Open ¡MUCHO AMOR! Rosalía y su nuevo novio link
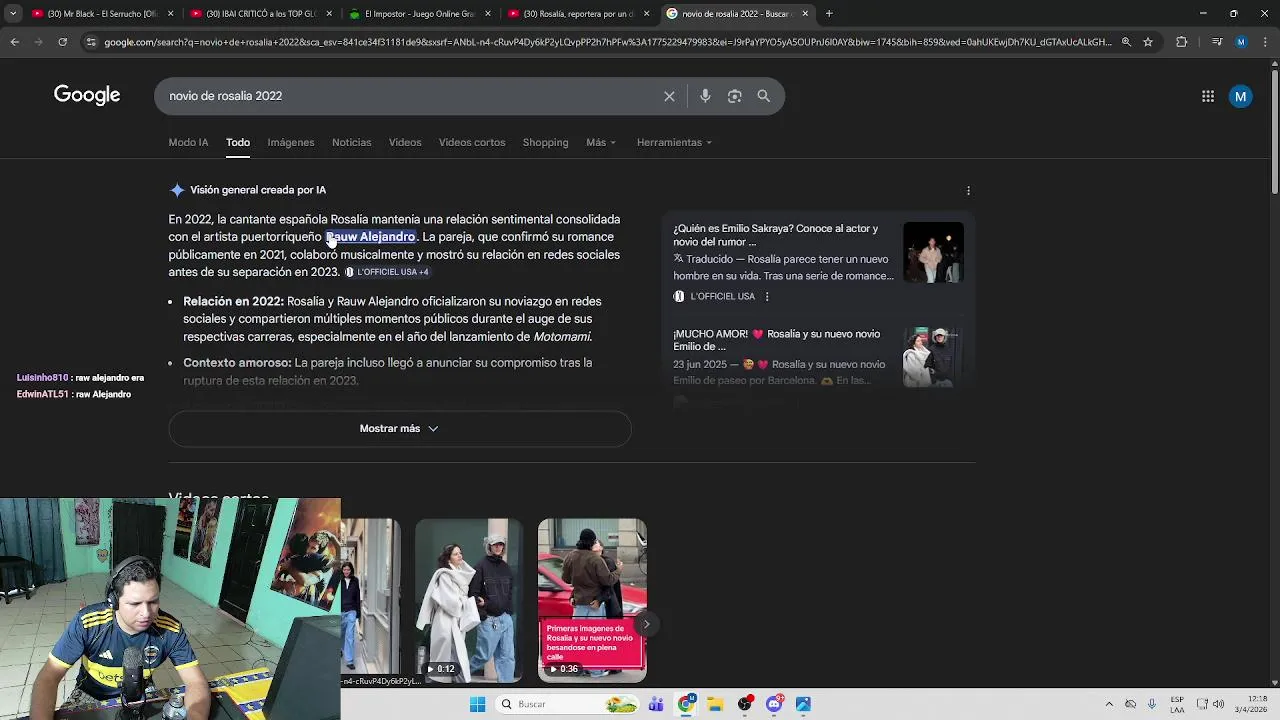1280x720 pixels. coord(777,340)
